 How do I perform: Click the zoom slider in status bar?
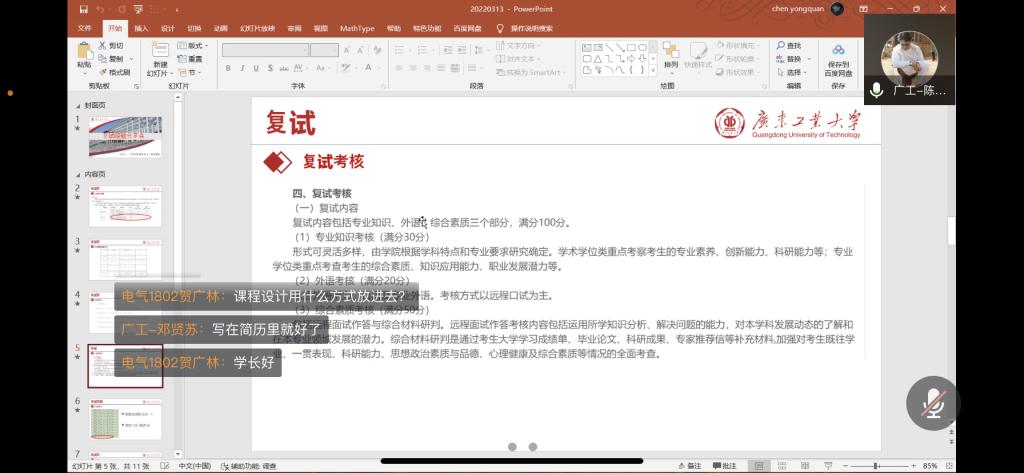click(x=876, y=466)
